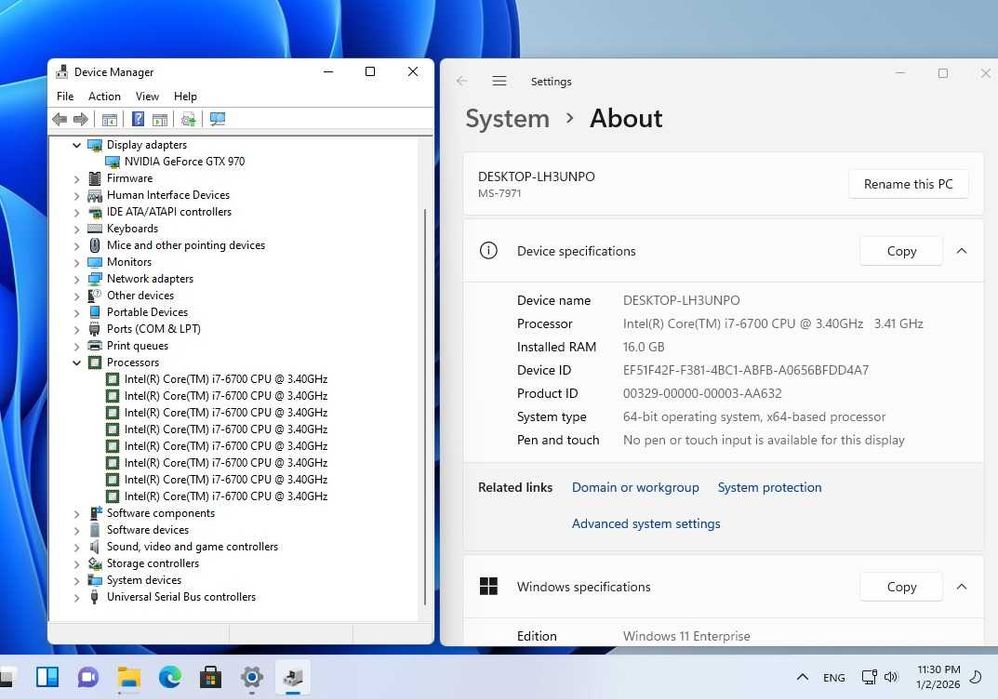Image resolution: width=998 pixels, height=699 pixels.
Task: Open the File menu in Device Manager
Action: click(65, 96)
